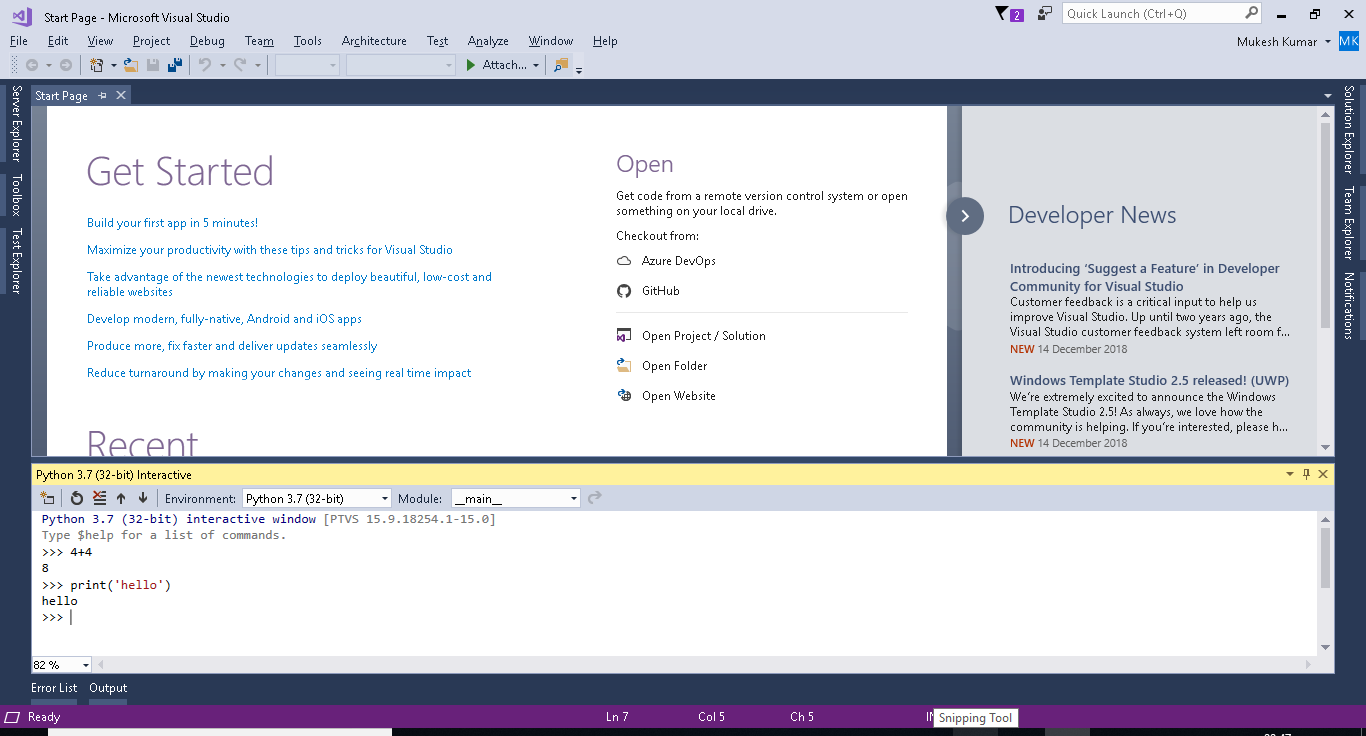
Task: Click 'Develop modern, fully-native' apps link
Action: [x=224, y=319]
